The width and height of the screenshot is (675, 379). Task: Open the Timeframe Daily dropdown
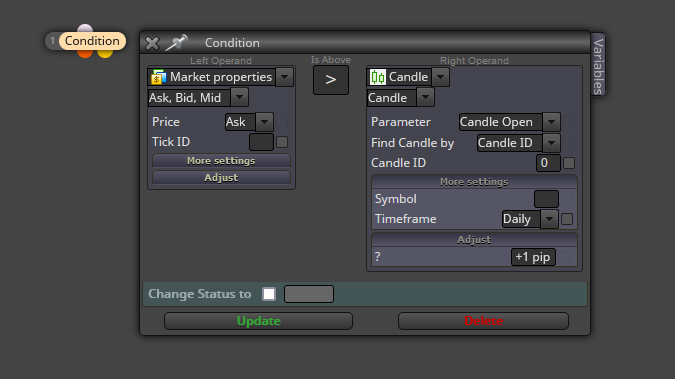[x=549, y=219]
